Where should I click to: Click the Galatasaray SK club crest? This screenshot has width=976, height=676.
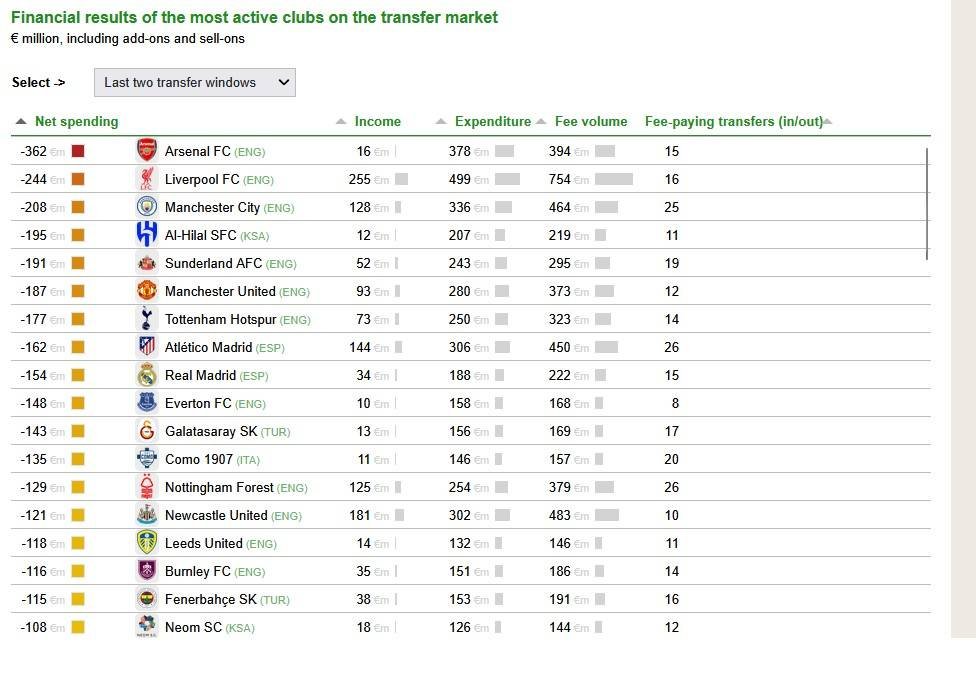click(x=147, y=431)
